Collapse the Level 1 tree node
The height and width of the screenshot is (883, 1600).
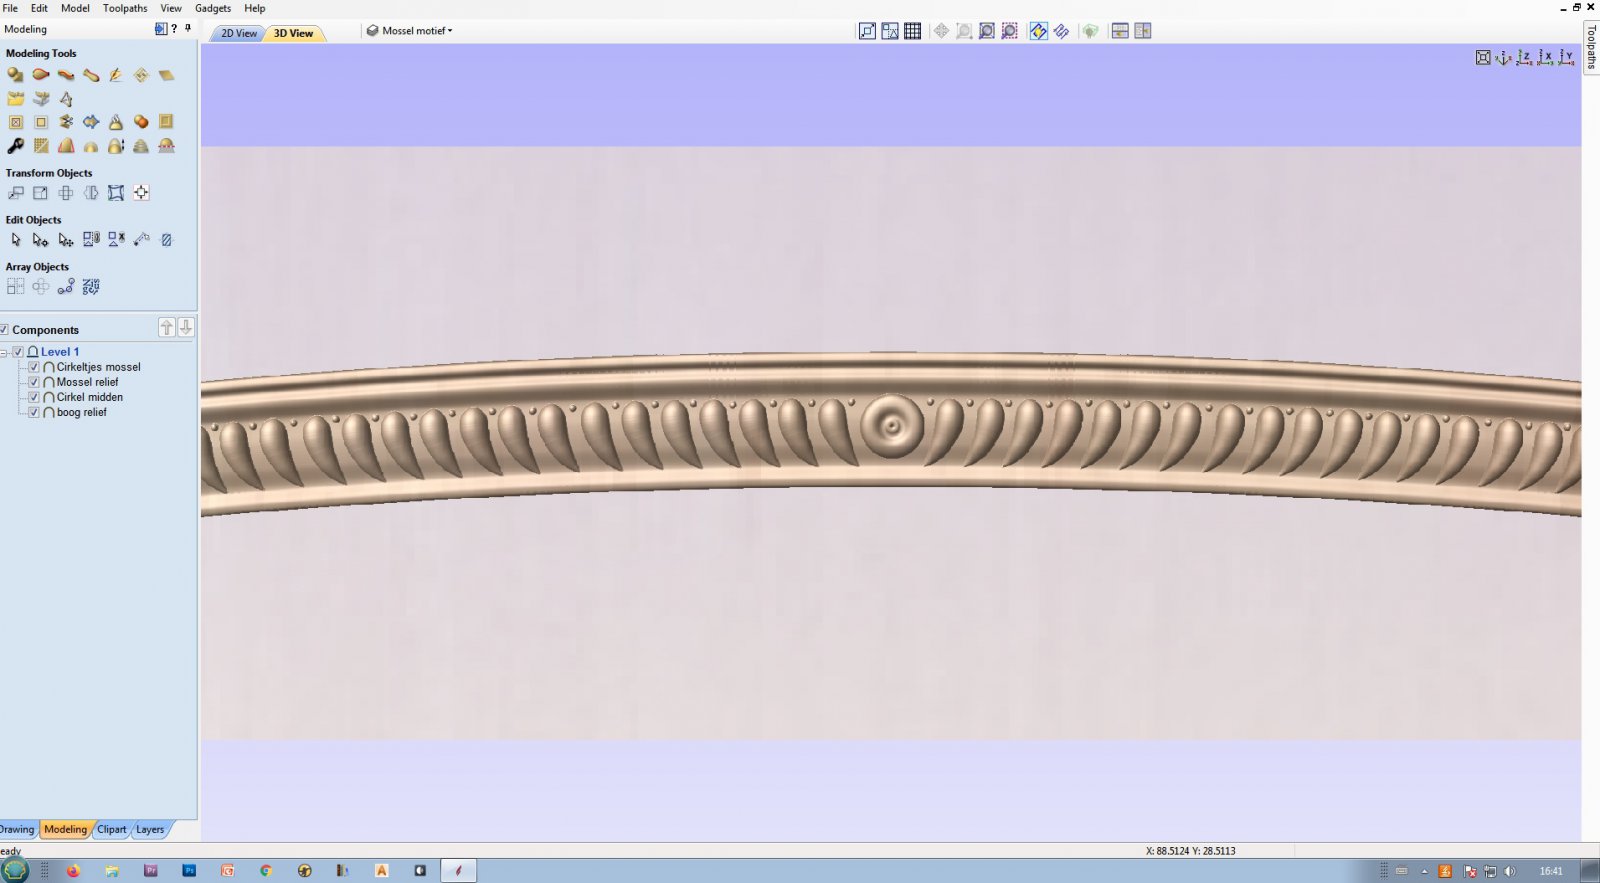click(x=4, y=352)
